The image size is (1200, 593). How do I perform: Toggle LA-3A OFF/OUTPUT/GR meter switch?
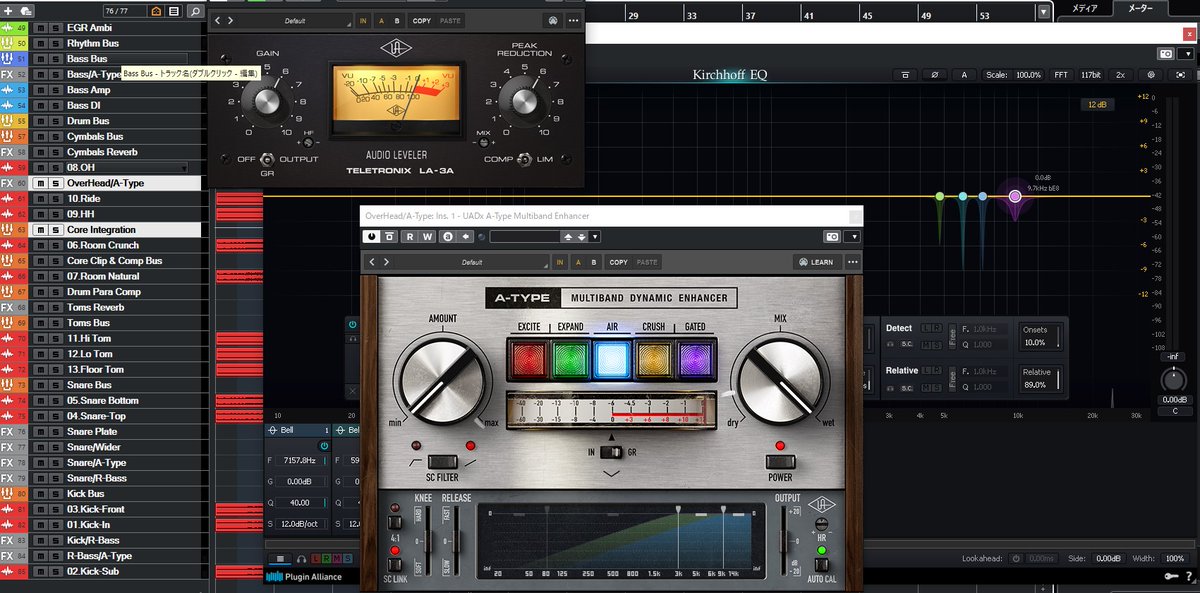[268, 159]
